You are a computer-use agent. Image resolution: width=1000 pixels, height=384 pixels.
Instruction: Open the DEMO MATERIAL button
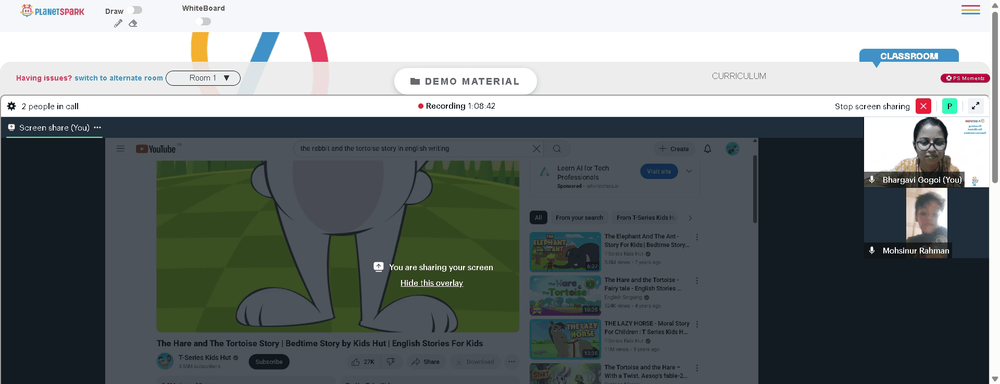466,81
